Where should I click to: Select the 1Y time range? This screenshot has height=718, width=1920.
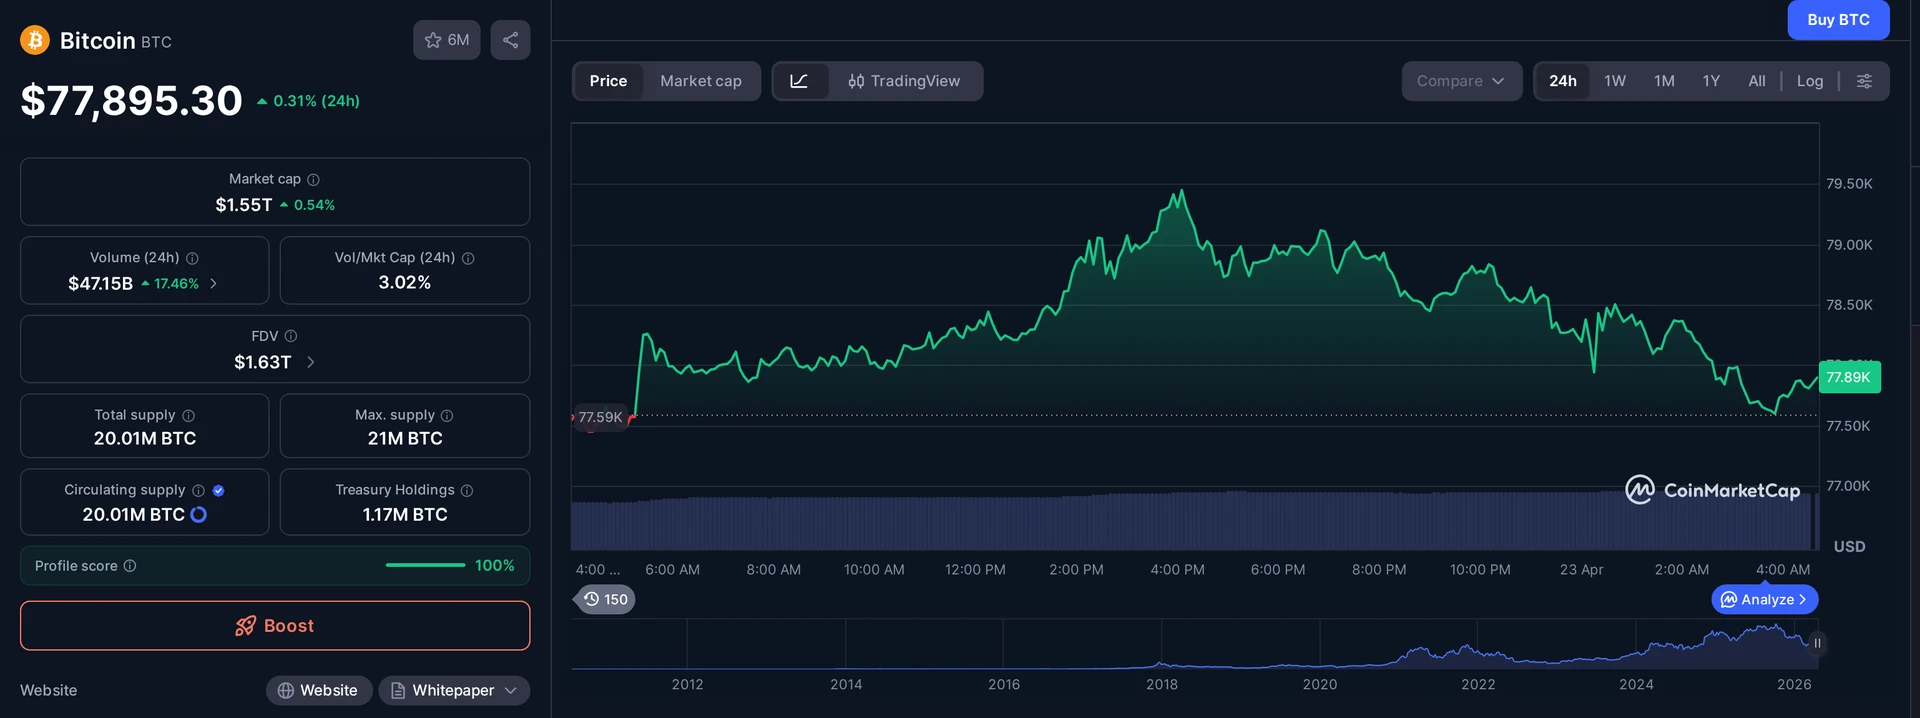click(1711, 81)
